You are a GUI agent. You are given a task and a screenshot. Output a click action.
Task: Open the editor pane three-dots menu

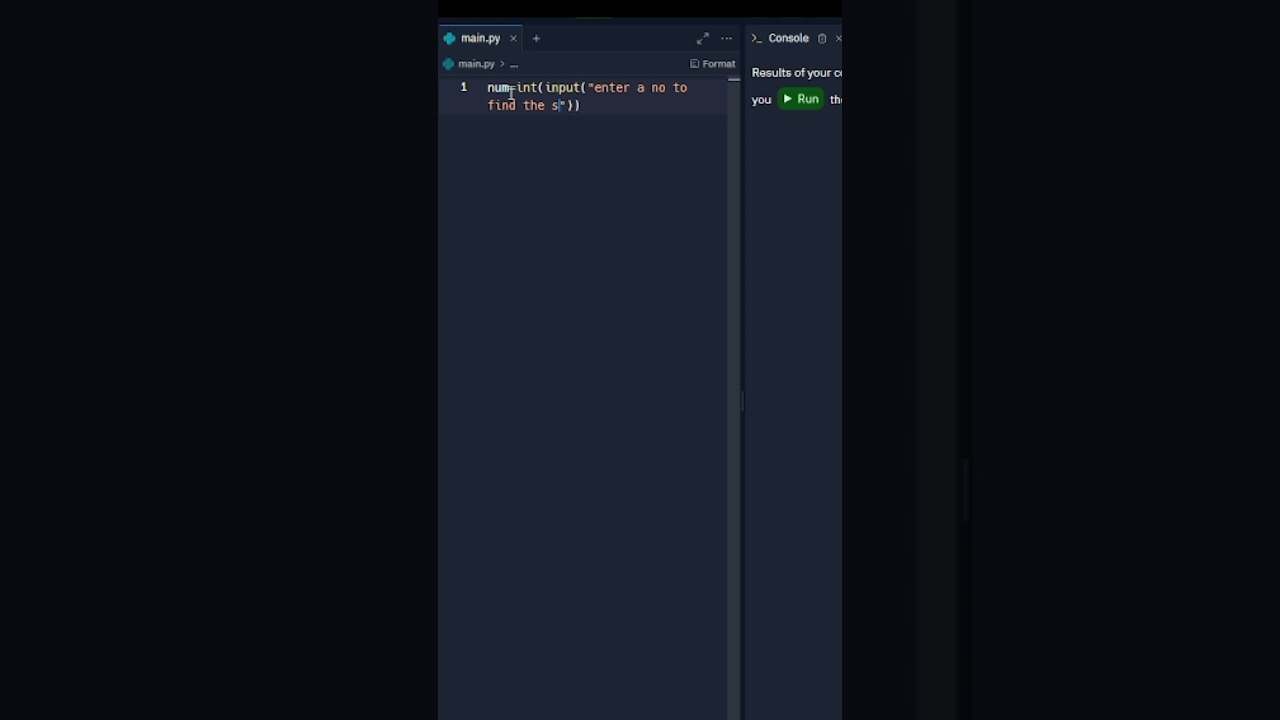pos(727,39)
